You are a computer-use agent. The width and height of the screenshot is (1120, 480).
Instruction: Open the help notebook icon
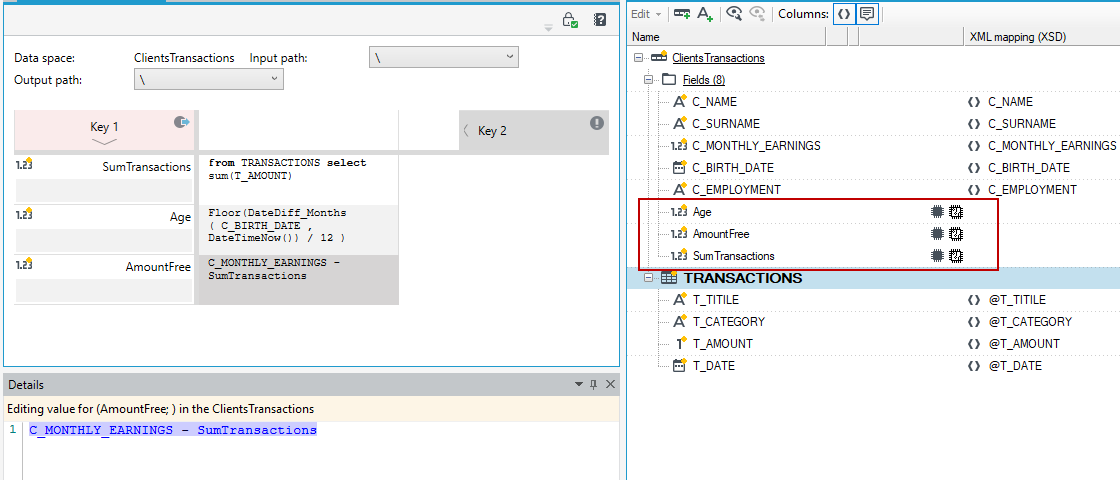(x=600, y=20)
